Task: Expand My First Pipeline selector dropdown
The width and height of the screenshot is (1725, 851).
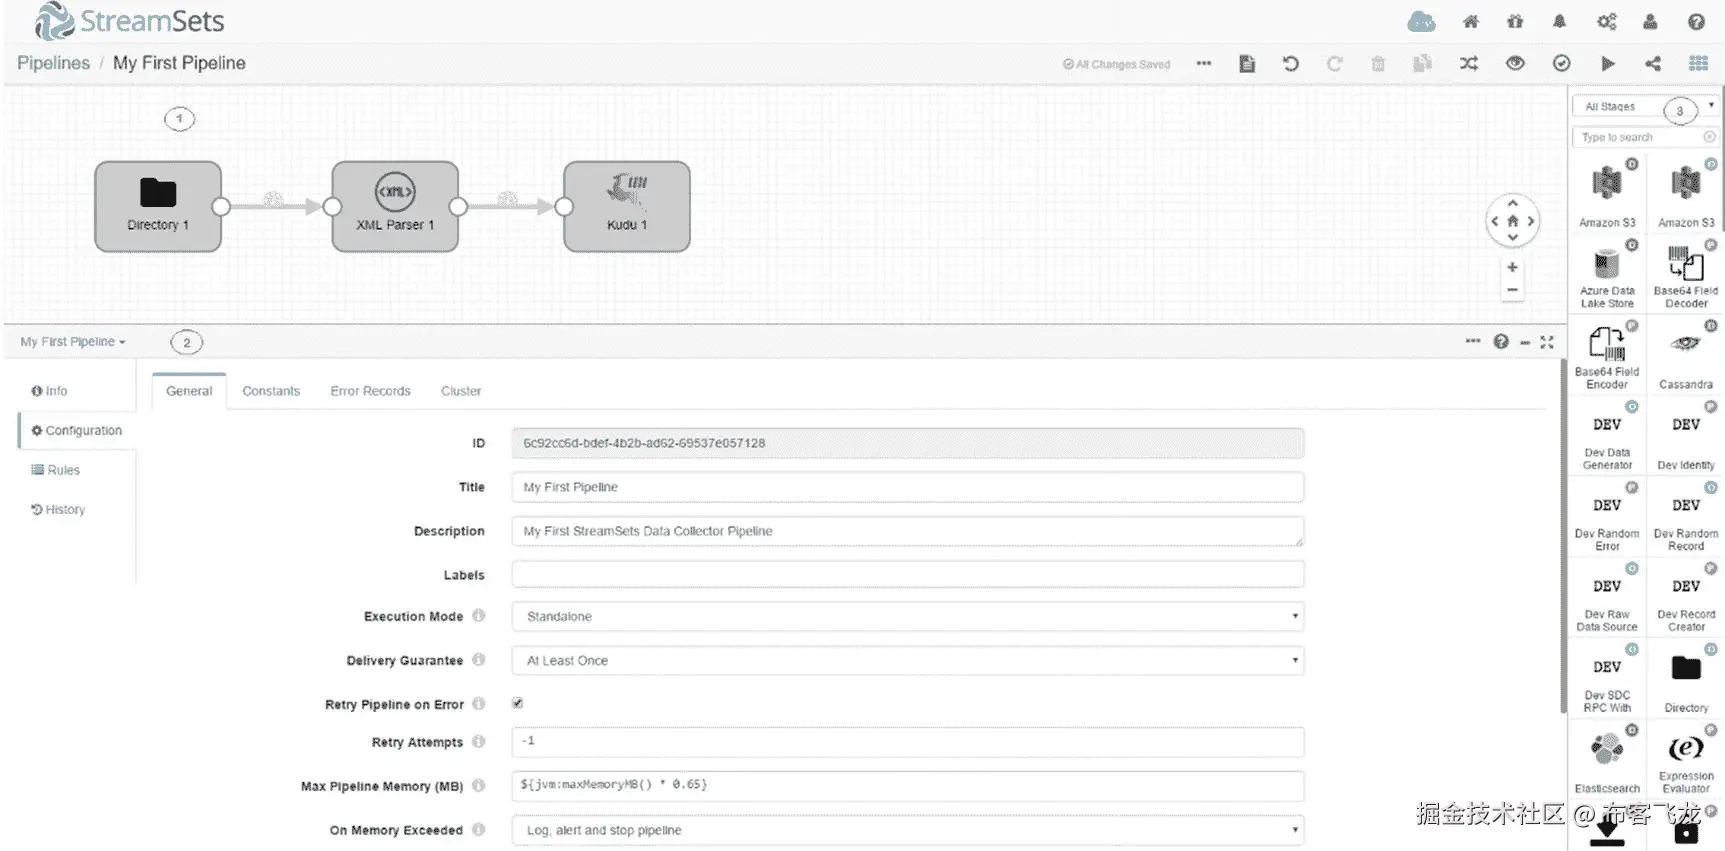Action: tap(73, 342)
